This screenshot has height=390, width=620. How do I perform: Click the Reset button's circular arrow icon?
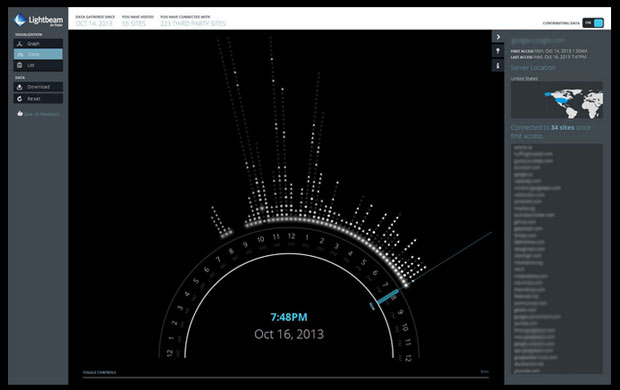tap(19, 98)
